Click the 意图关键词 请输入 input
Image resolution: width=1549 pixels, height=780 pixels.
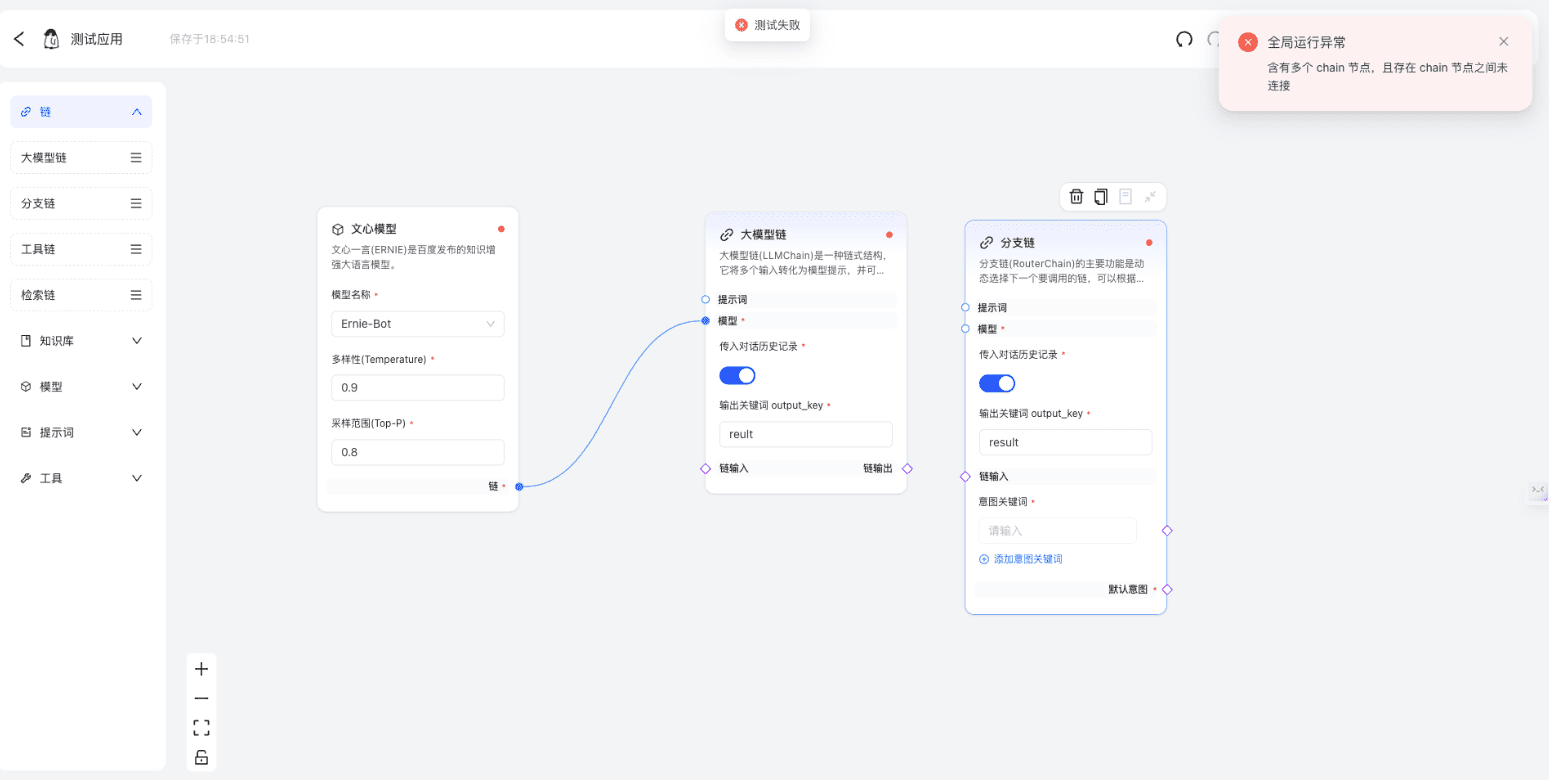coord(1058,531)
